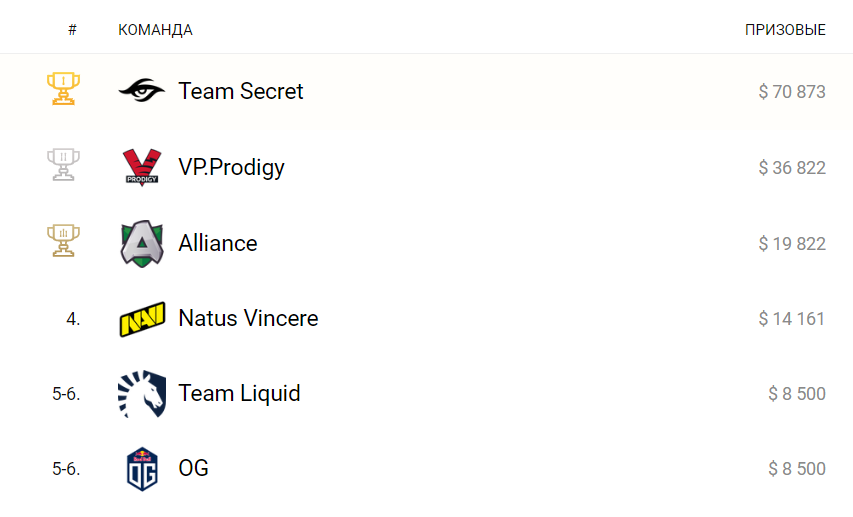Click Team Secret's $ 70 873 prize

pos(792,92)
